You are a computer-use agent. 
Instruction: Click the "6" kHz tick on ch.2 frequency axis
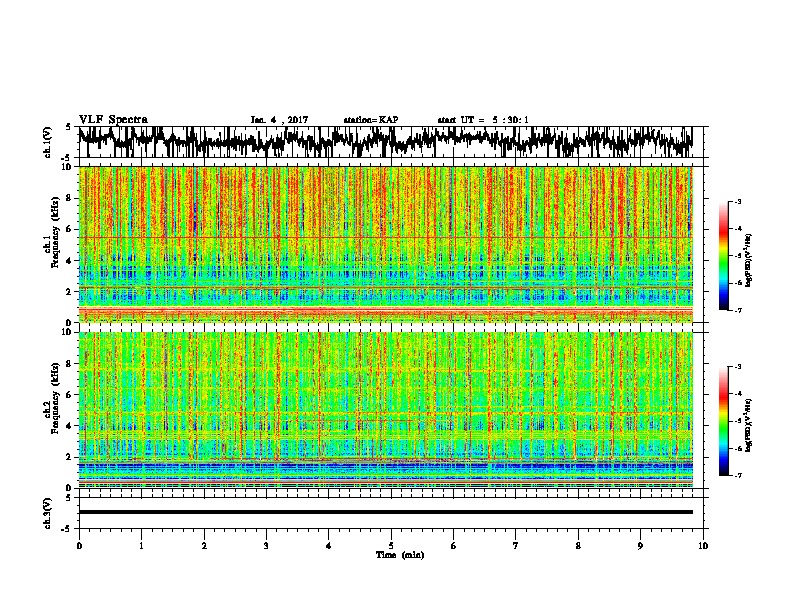pyautogui.click(x=70, y=395)
